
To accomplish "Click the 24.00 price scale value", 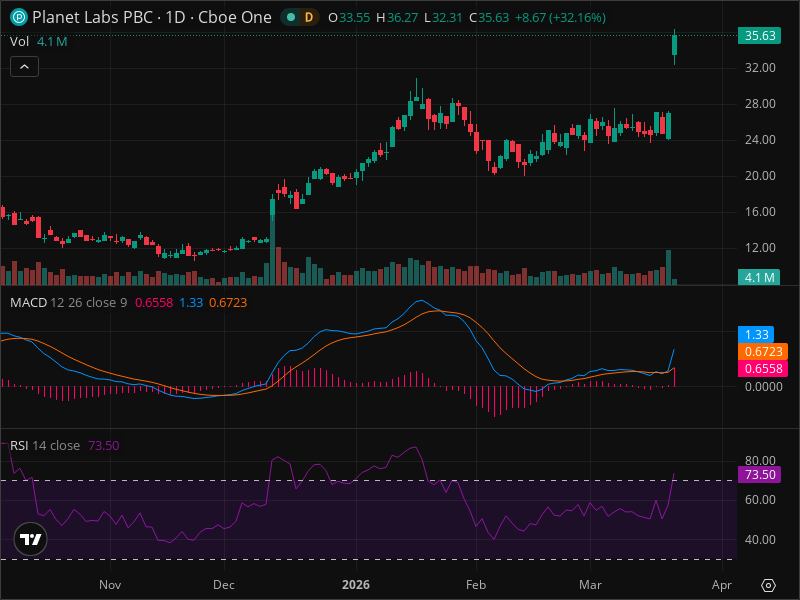I will [x=760, y=140].
